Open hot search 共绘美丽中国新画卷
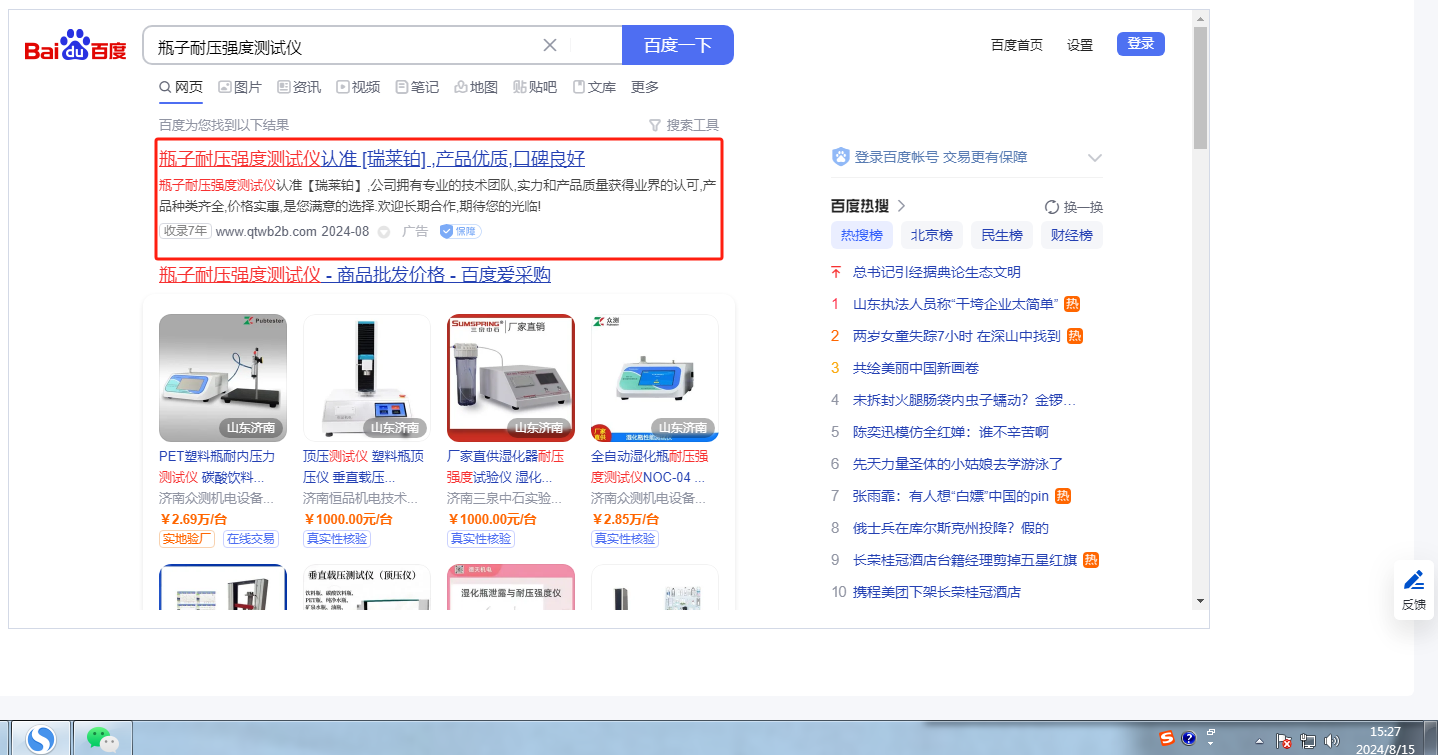 916,368
